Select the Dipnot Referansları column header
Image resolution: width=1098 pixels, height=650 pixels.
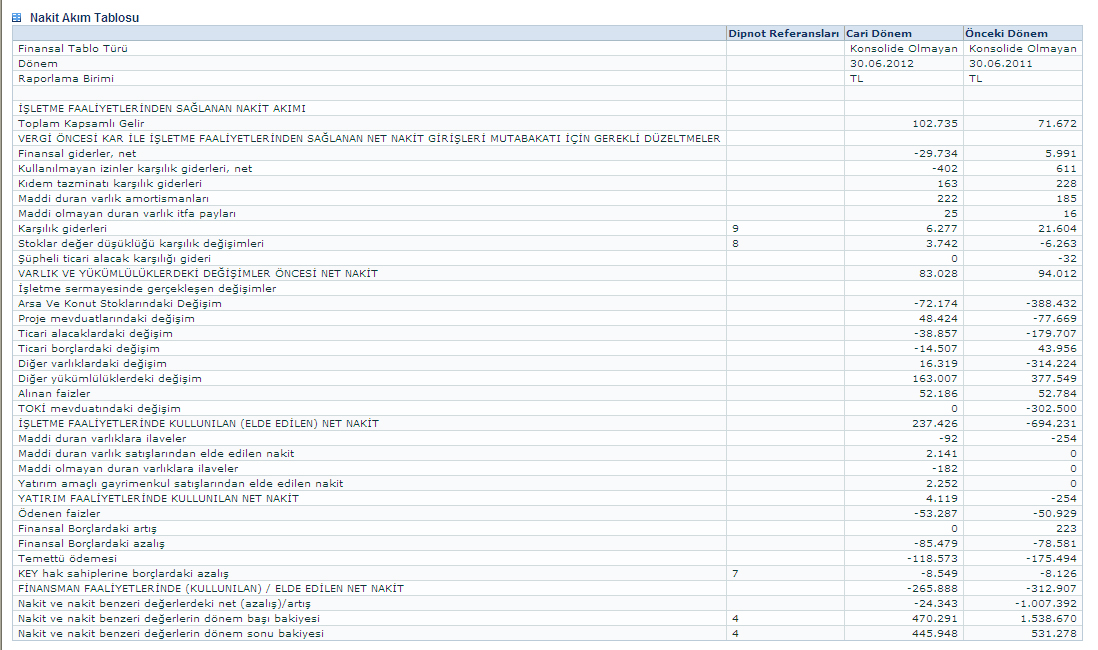click(784, 34)
